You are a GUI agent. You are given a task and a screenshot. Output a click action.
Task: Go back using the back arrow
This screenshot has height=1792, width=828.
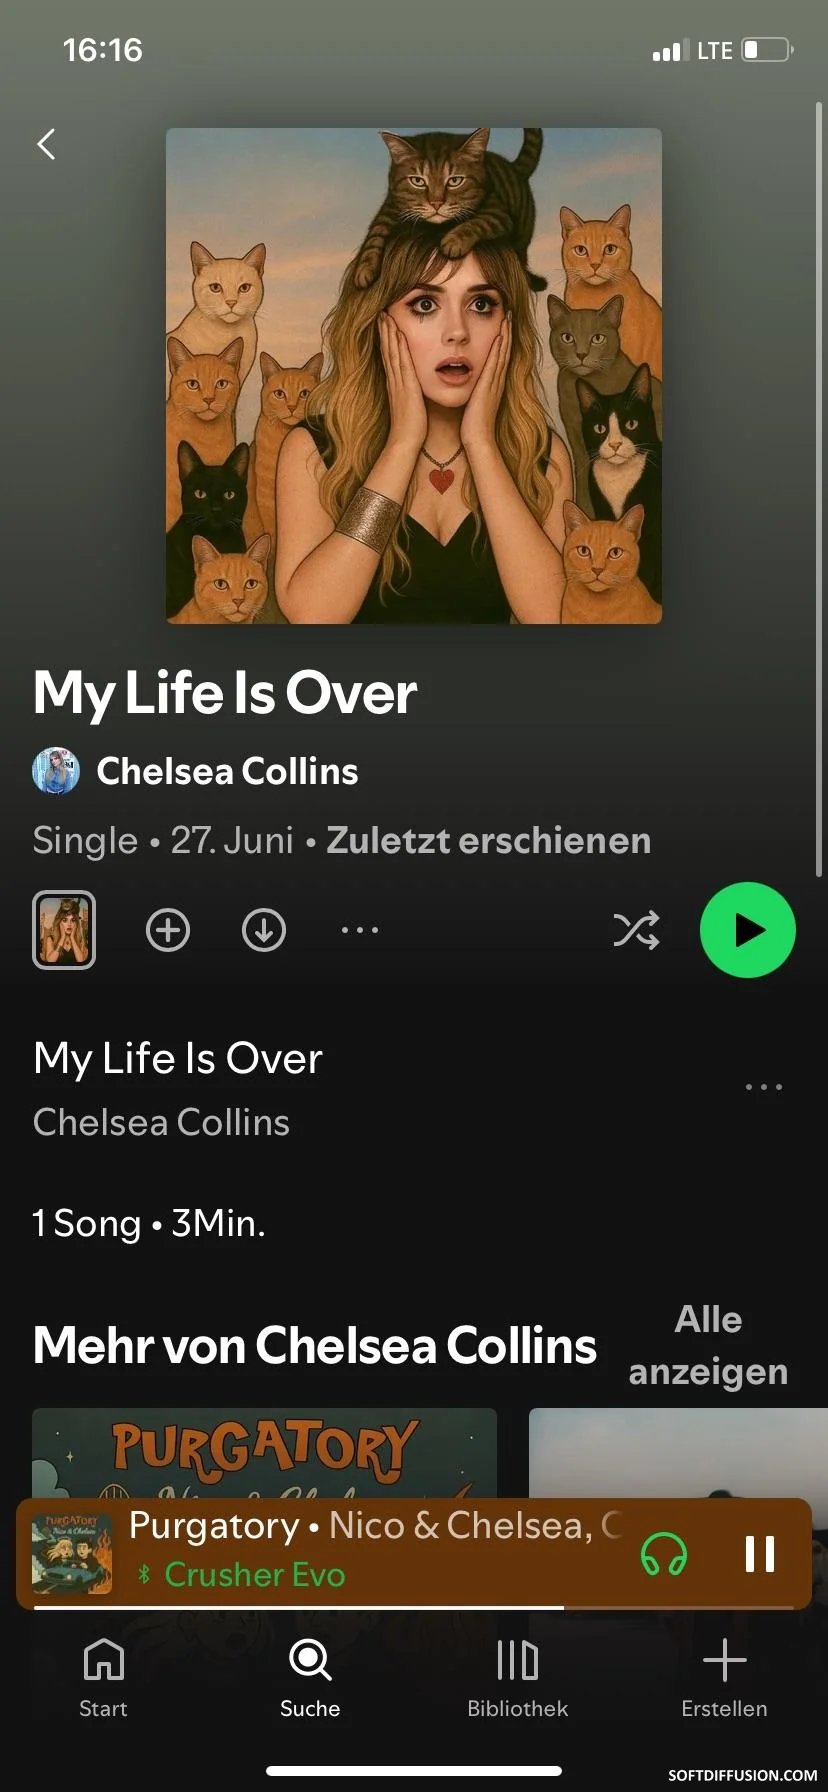click(46, 144)
